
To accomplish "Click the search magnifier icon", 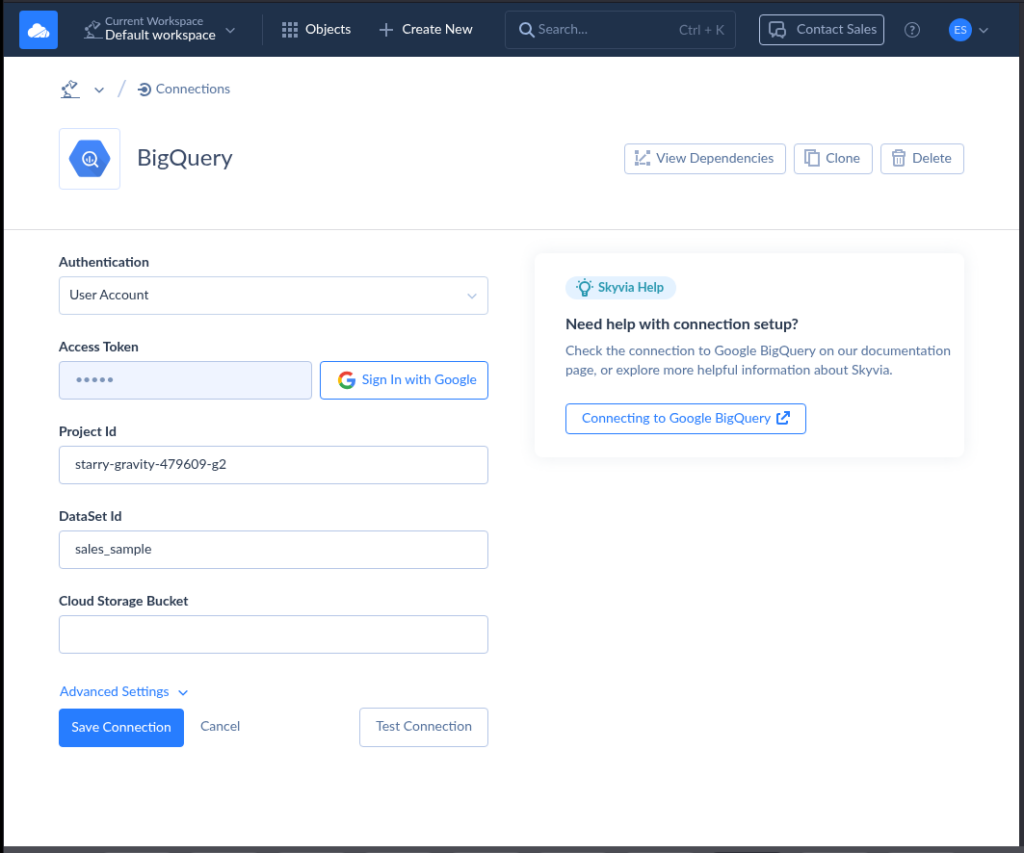I will pyautogui.click(x=527, y=29).
